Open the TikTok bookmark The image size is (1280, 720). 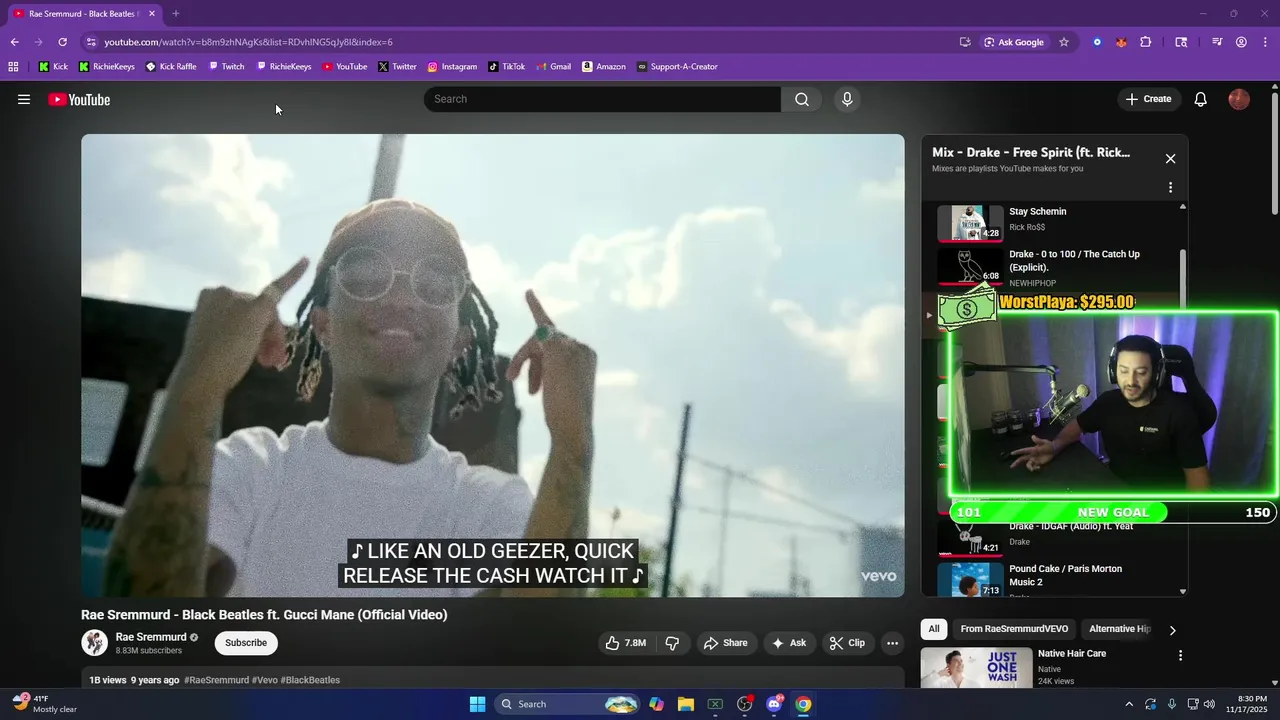[x=506, y=67]
